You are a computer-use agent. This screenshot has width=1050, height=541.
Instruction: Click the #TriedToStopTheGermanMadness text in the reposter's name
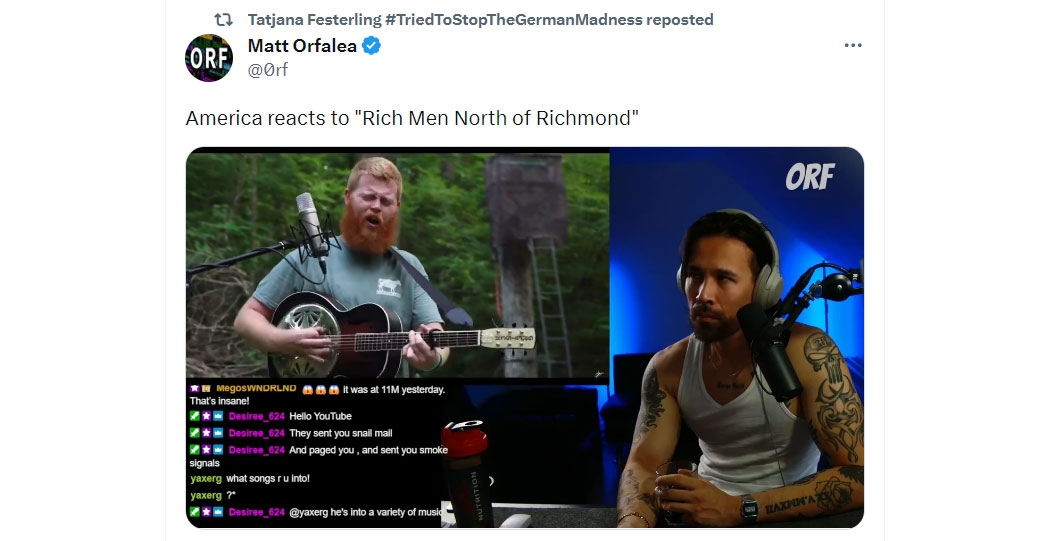[x=514, y=20]
